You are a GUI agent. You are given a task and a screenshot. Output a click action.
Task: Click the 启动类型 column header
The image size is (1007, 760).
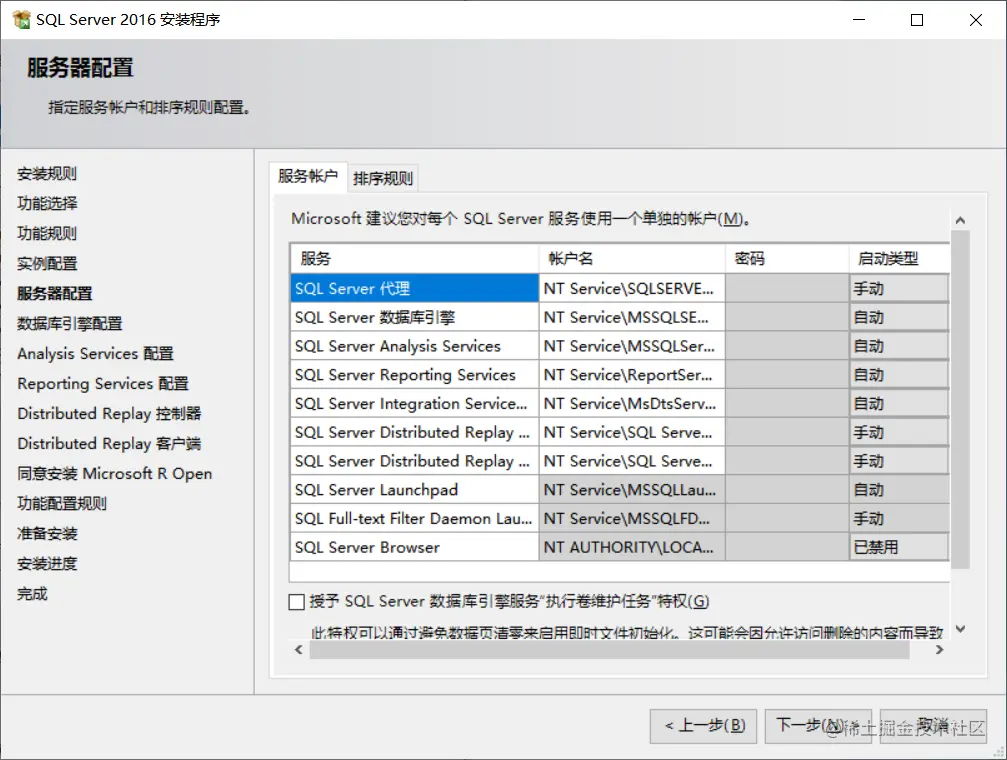click(x=899, y=259)
